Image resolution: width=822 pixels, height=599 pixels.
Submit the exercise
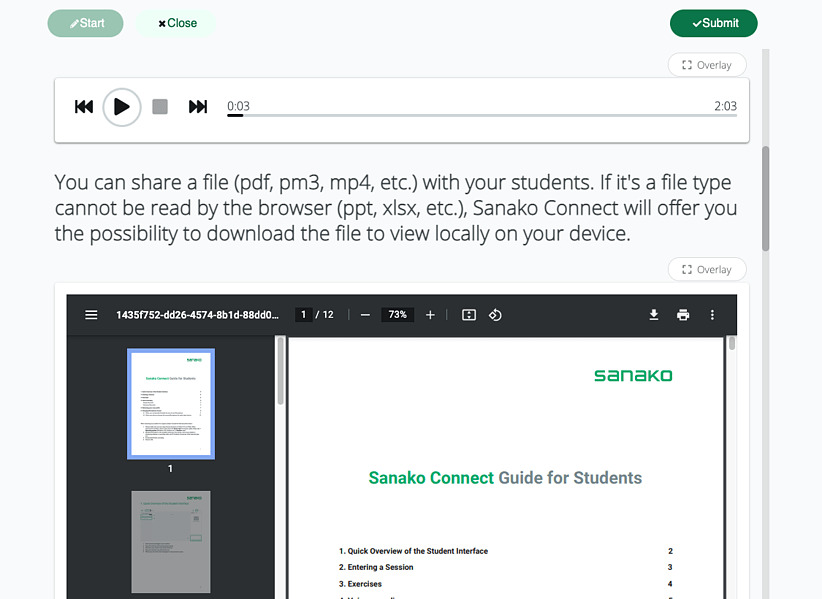tap(713, 23)
